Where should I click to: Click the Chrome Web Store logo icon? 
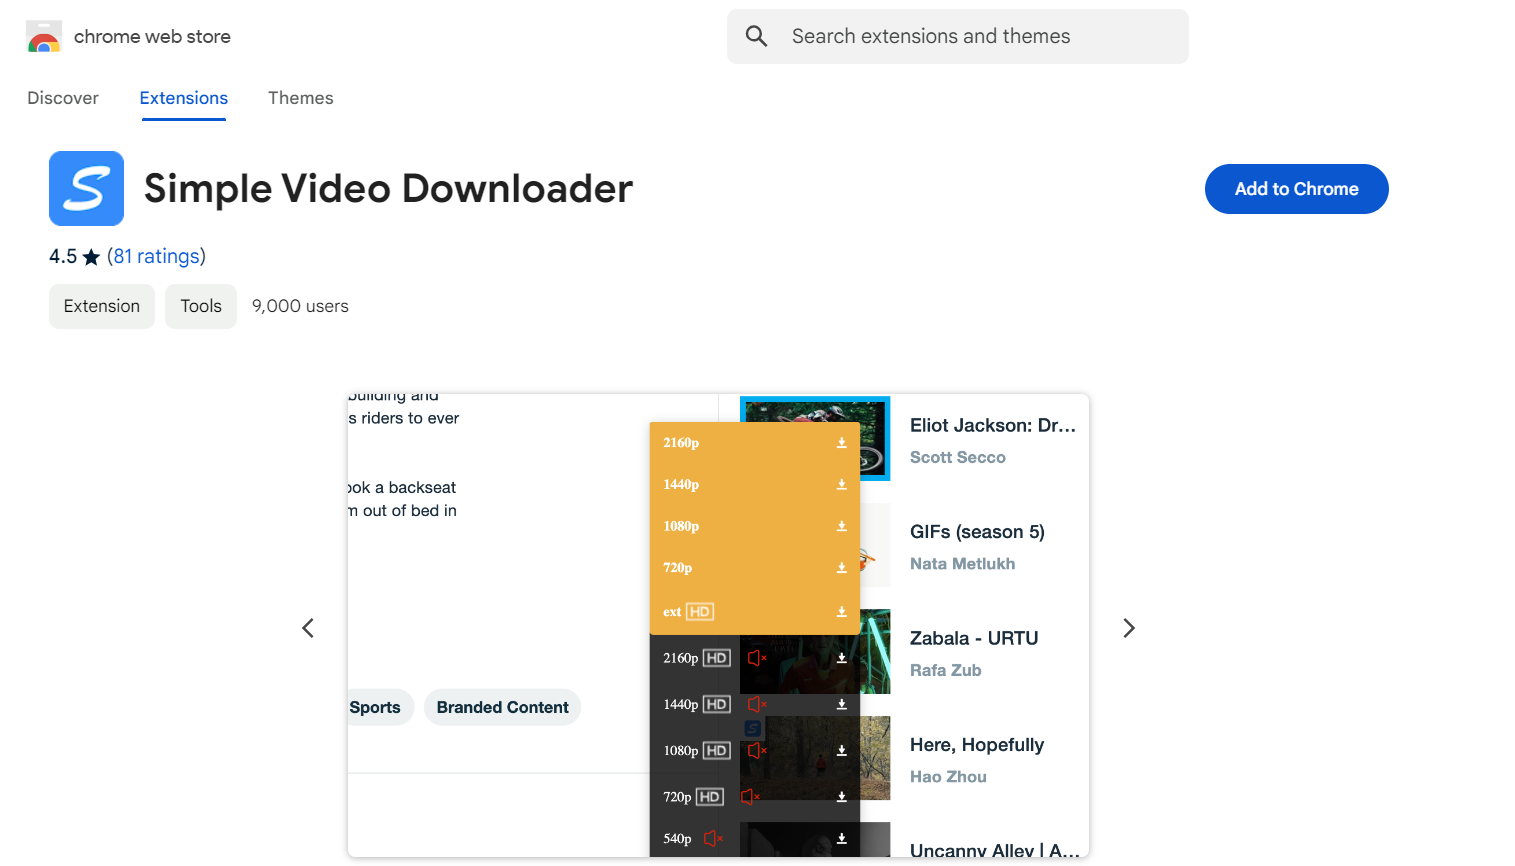44,36
